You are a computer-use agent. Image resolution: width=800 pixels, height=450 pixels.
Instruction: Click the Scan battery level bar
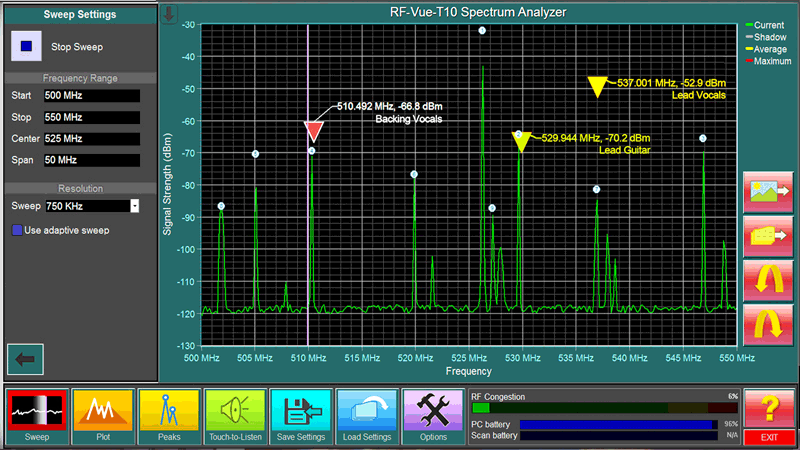pyautogui.click(x=619, y=436)
